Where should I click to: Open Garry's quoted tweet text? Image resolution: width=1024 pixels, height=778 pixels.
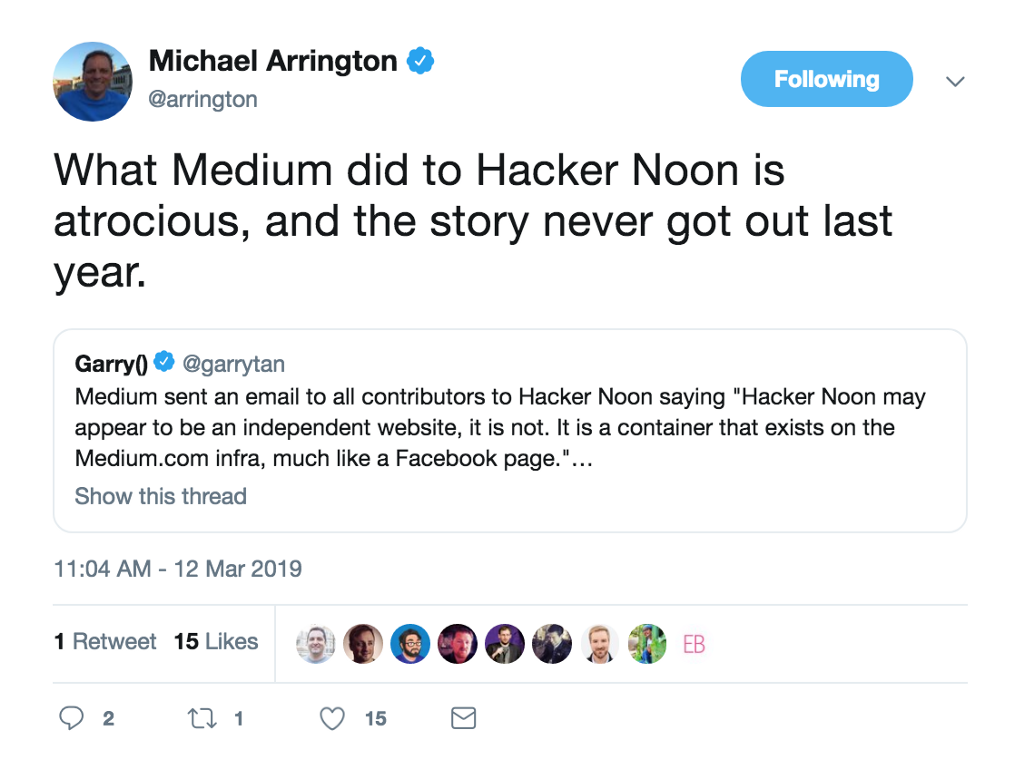pos(500,428)
